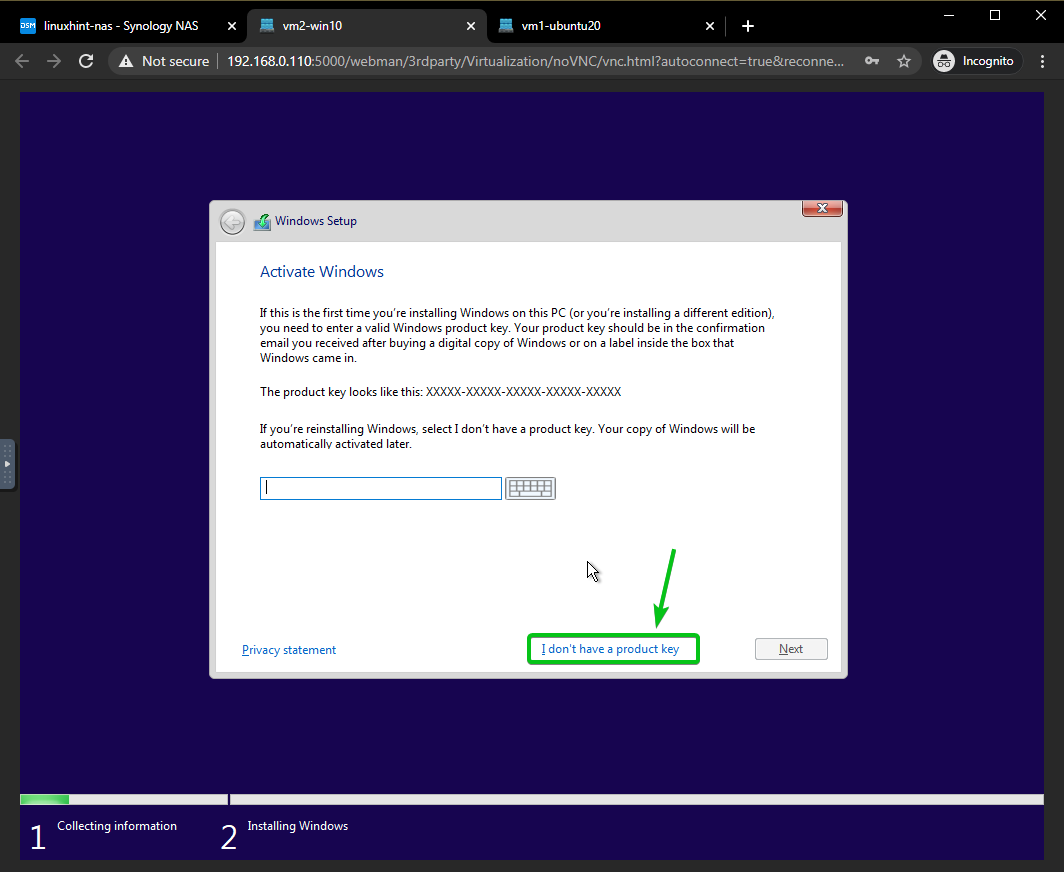Switch to the linuxhint-nas Synology NAS tab

[121, 26]
